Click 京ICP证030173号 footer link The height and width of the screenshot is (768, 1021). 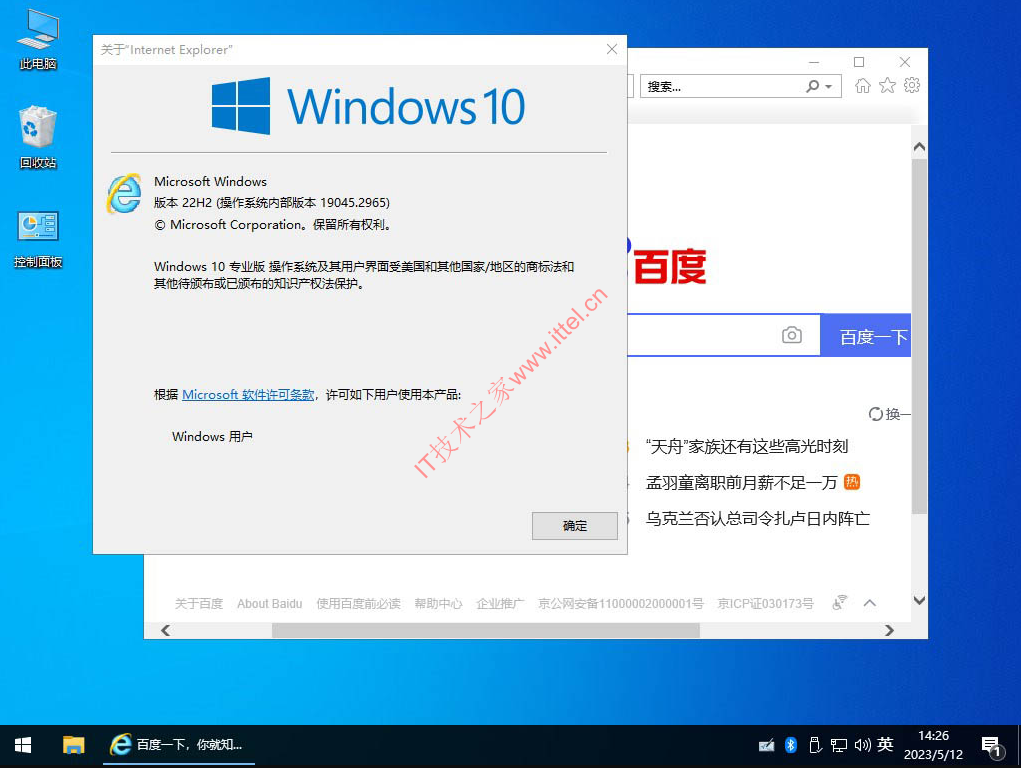765,603
